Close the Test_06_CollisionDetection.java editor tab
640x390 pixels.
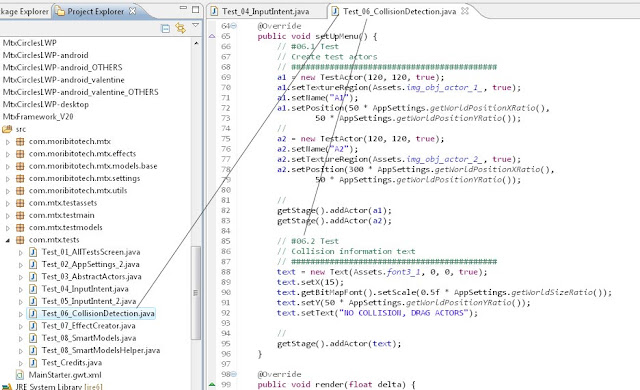464,11
